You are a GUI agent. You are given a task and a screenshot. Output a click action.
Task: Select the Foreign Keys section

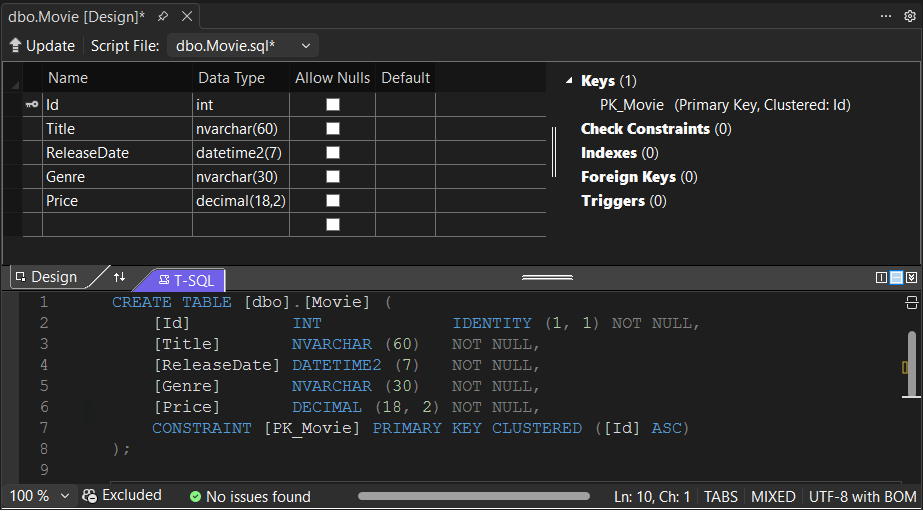(639, 177)
